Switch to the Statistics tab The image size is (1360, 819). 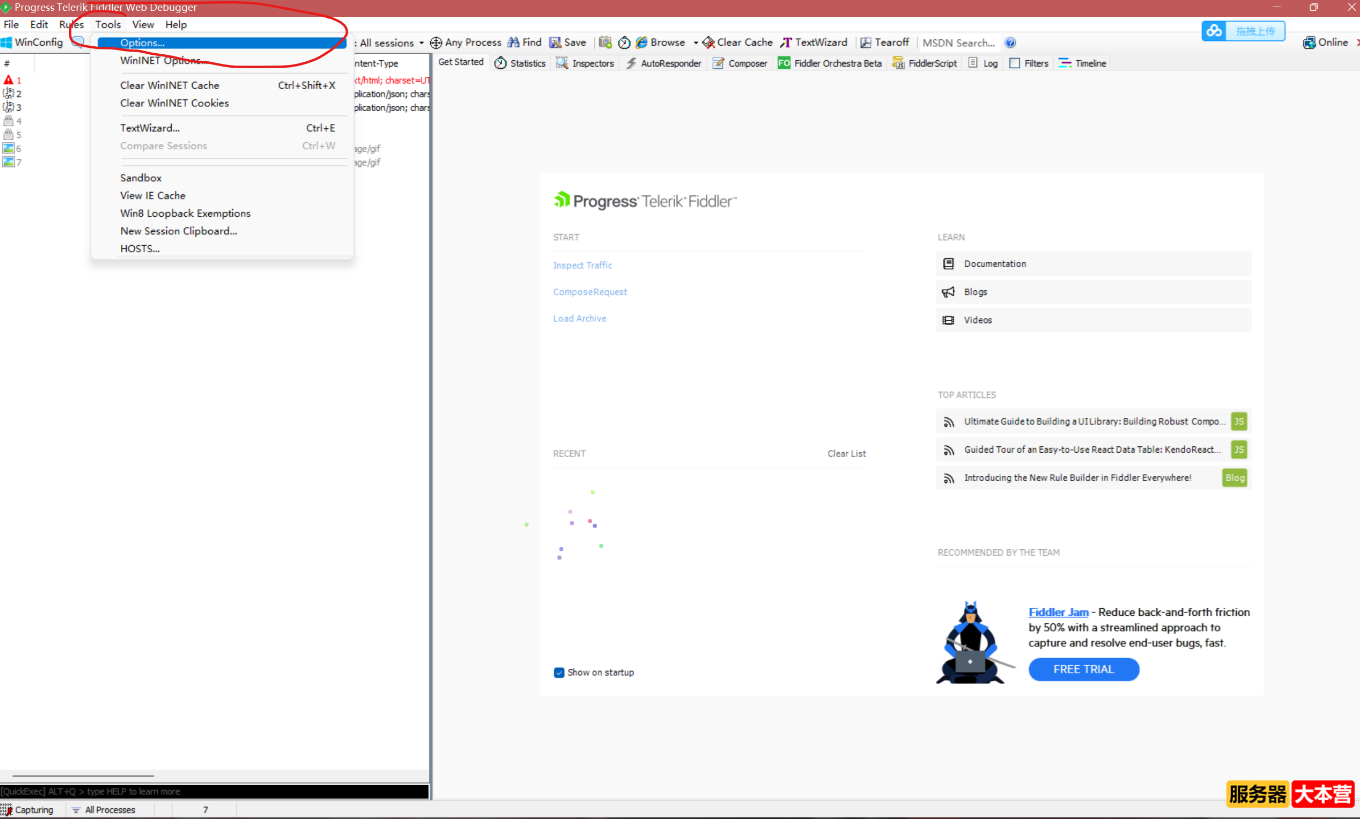point(520,63)
